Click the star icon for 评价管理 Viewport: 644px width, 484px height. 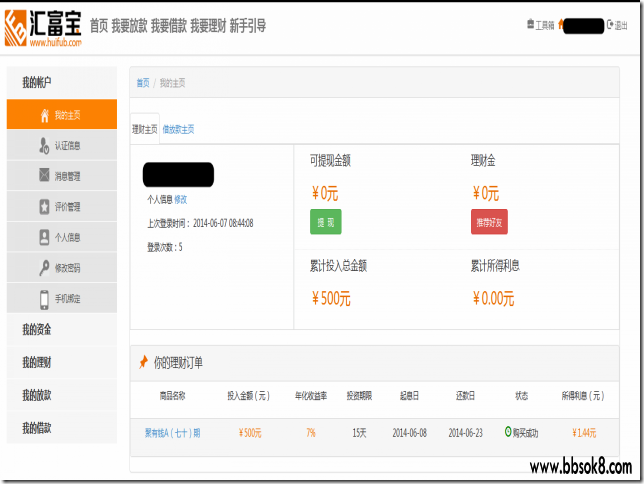point(44,207)
